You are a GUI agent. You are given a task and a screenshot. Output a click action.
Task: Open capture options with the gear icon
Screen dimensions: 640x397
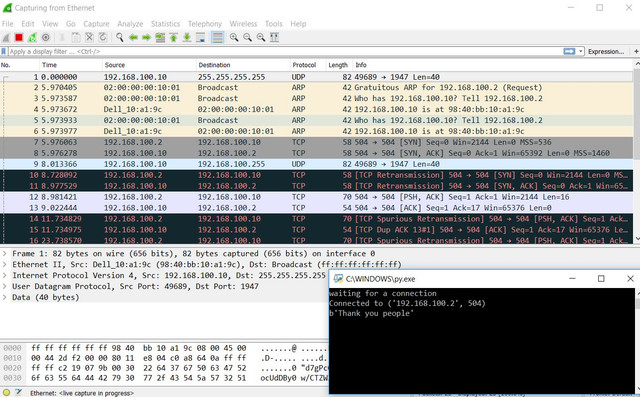[46, 38]
